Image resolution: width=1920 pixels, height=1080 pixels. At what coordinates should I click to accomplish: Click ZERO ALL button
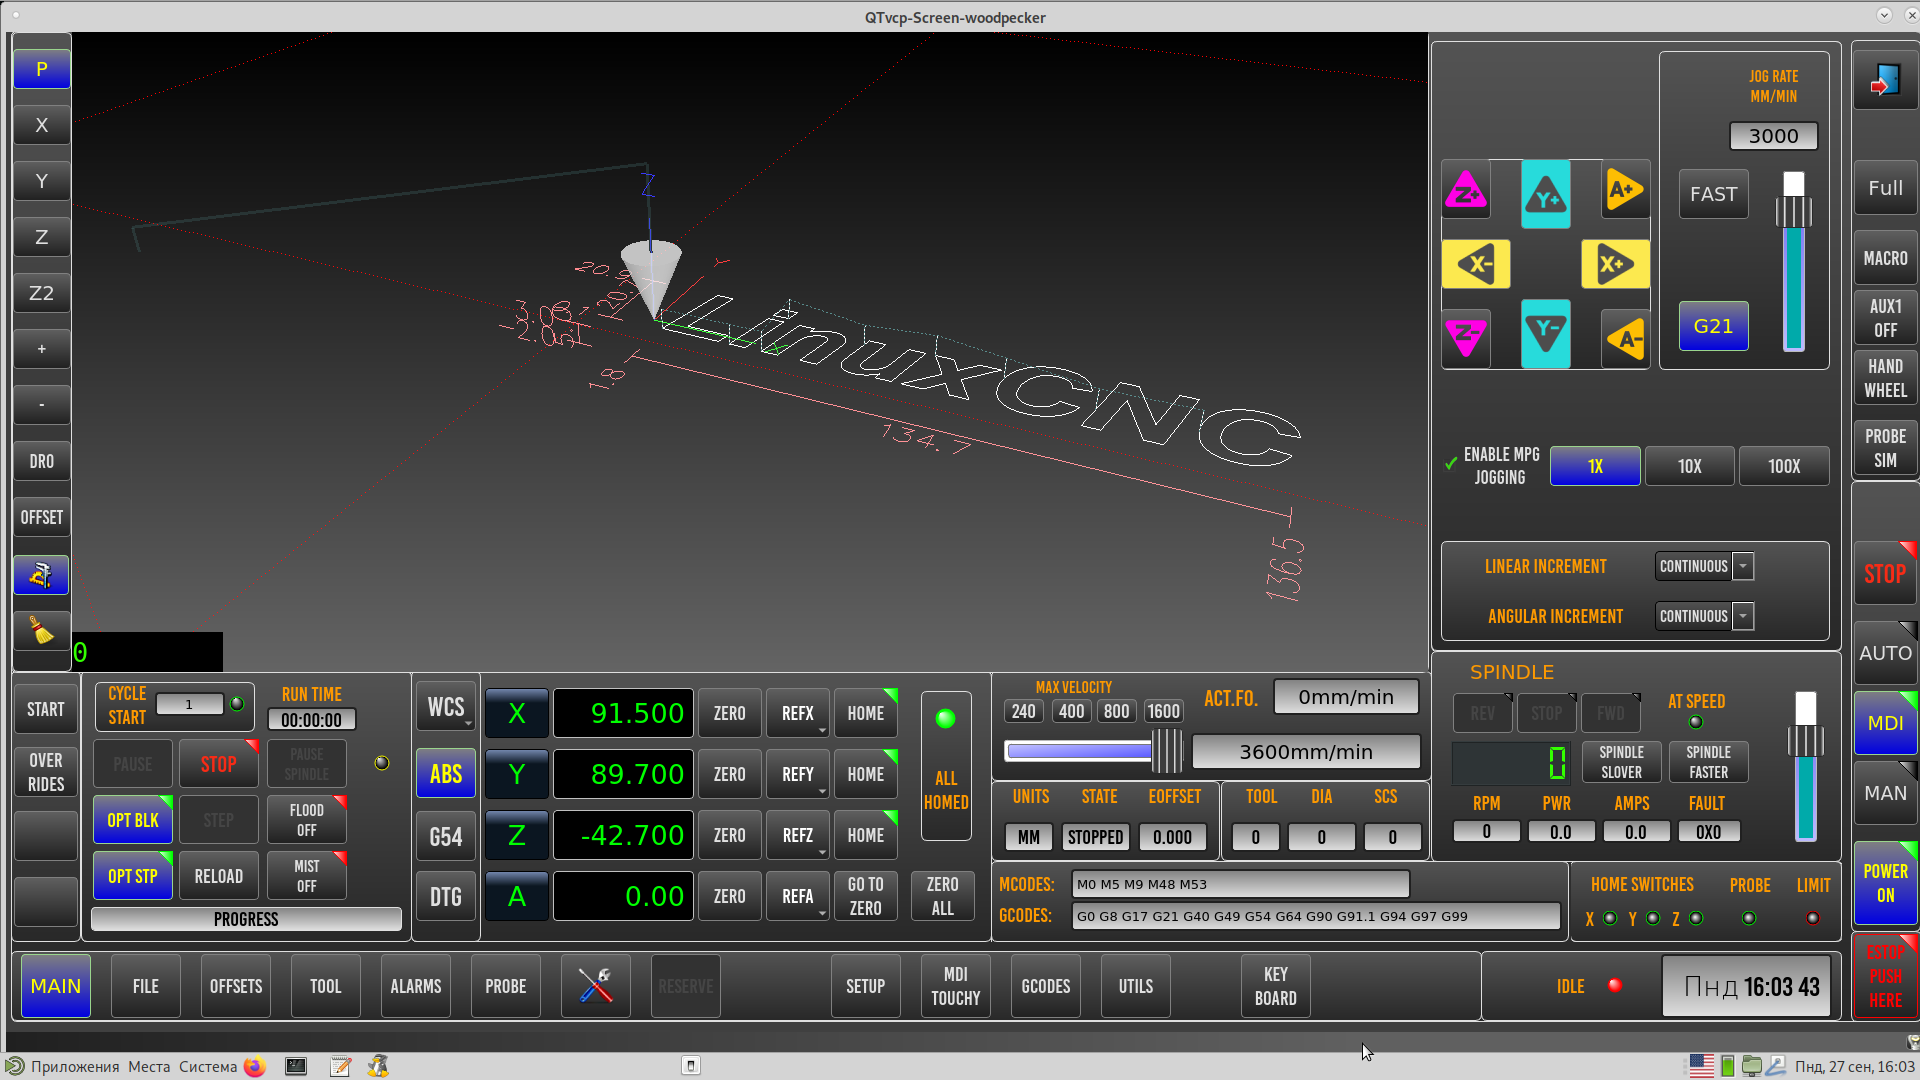942,896
